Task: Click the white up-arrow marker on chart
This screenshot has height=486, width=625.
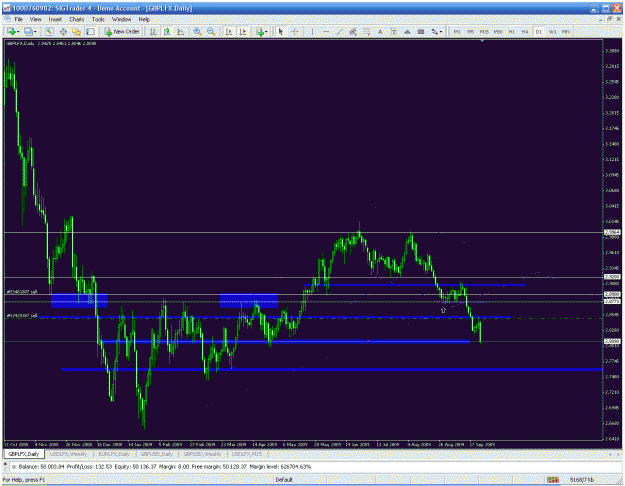Action: 443,310
